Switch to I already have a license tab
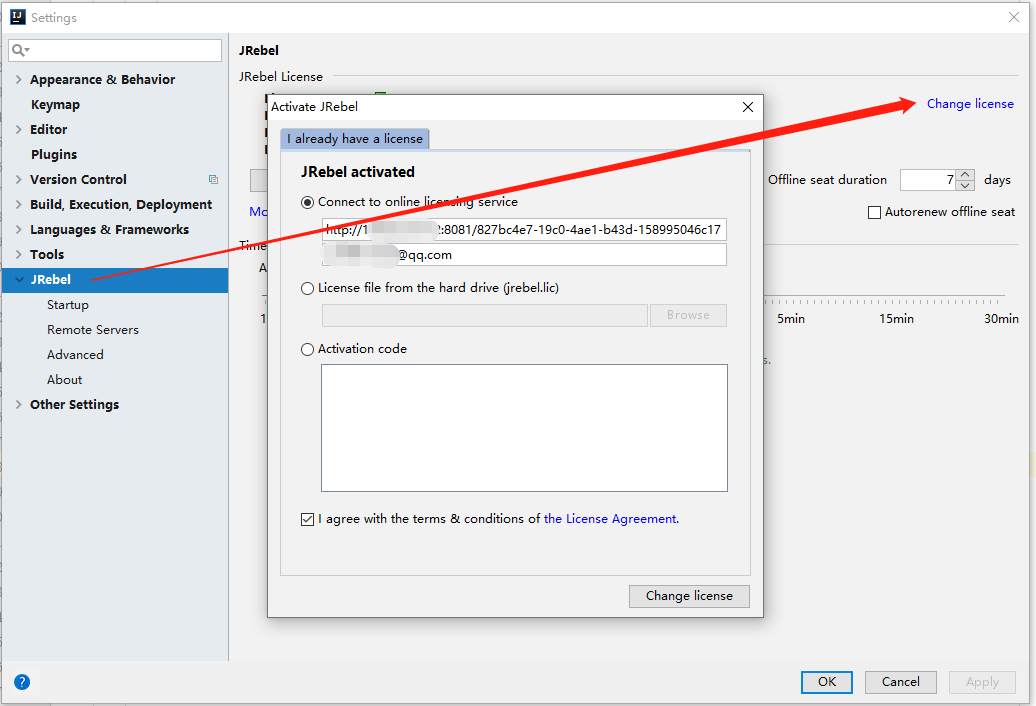 [x=355, y=139]
